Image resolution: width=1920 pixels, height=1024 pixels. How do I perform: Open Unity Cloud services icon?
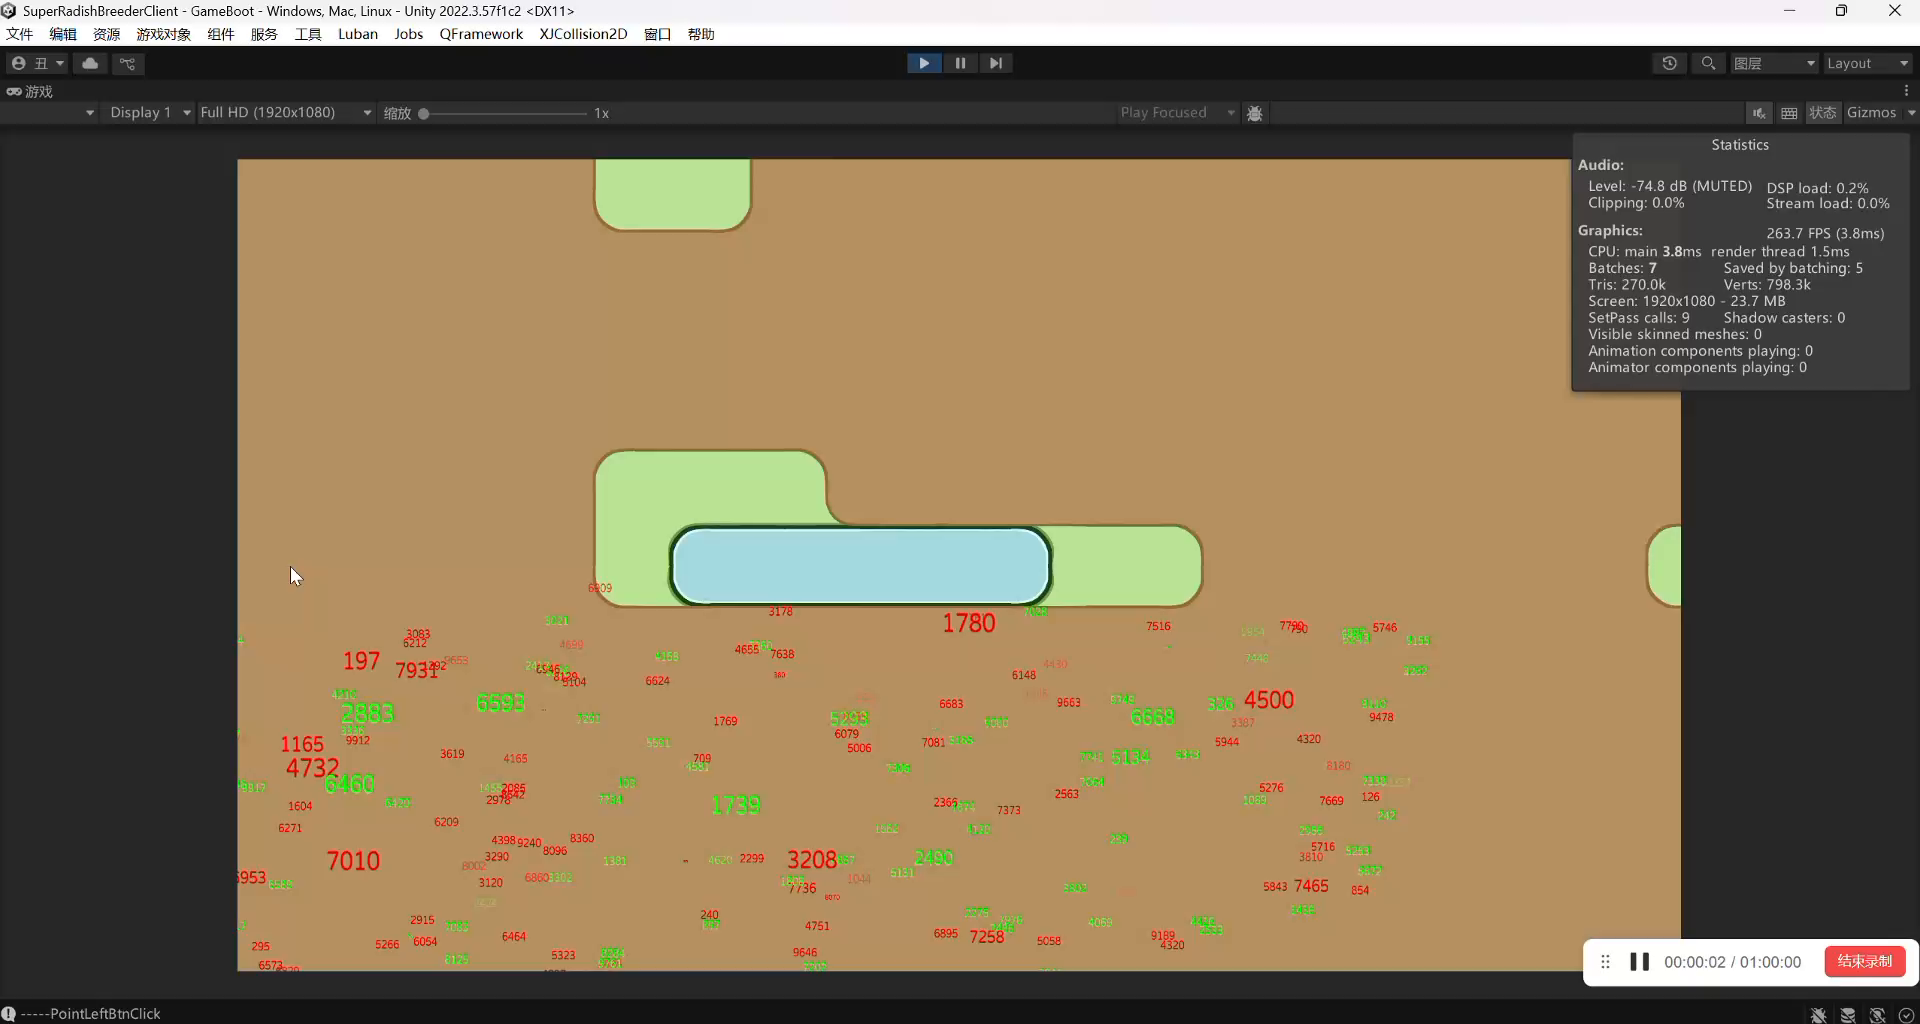point(90,63)
